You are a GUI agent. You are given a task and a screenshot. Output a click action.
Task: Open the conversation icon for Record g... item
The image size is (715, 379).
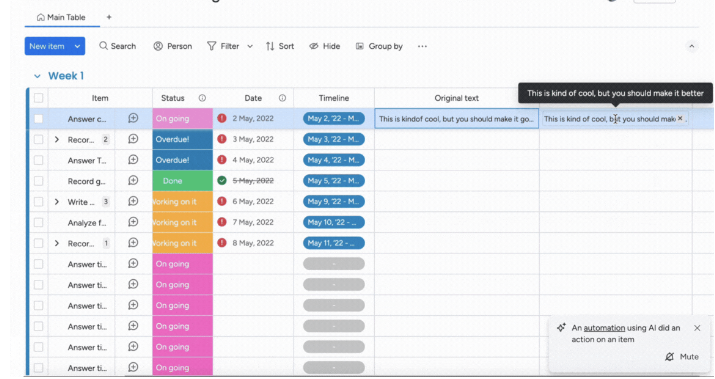pyautogui.click(x=133, y=181)
